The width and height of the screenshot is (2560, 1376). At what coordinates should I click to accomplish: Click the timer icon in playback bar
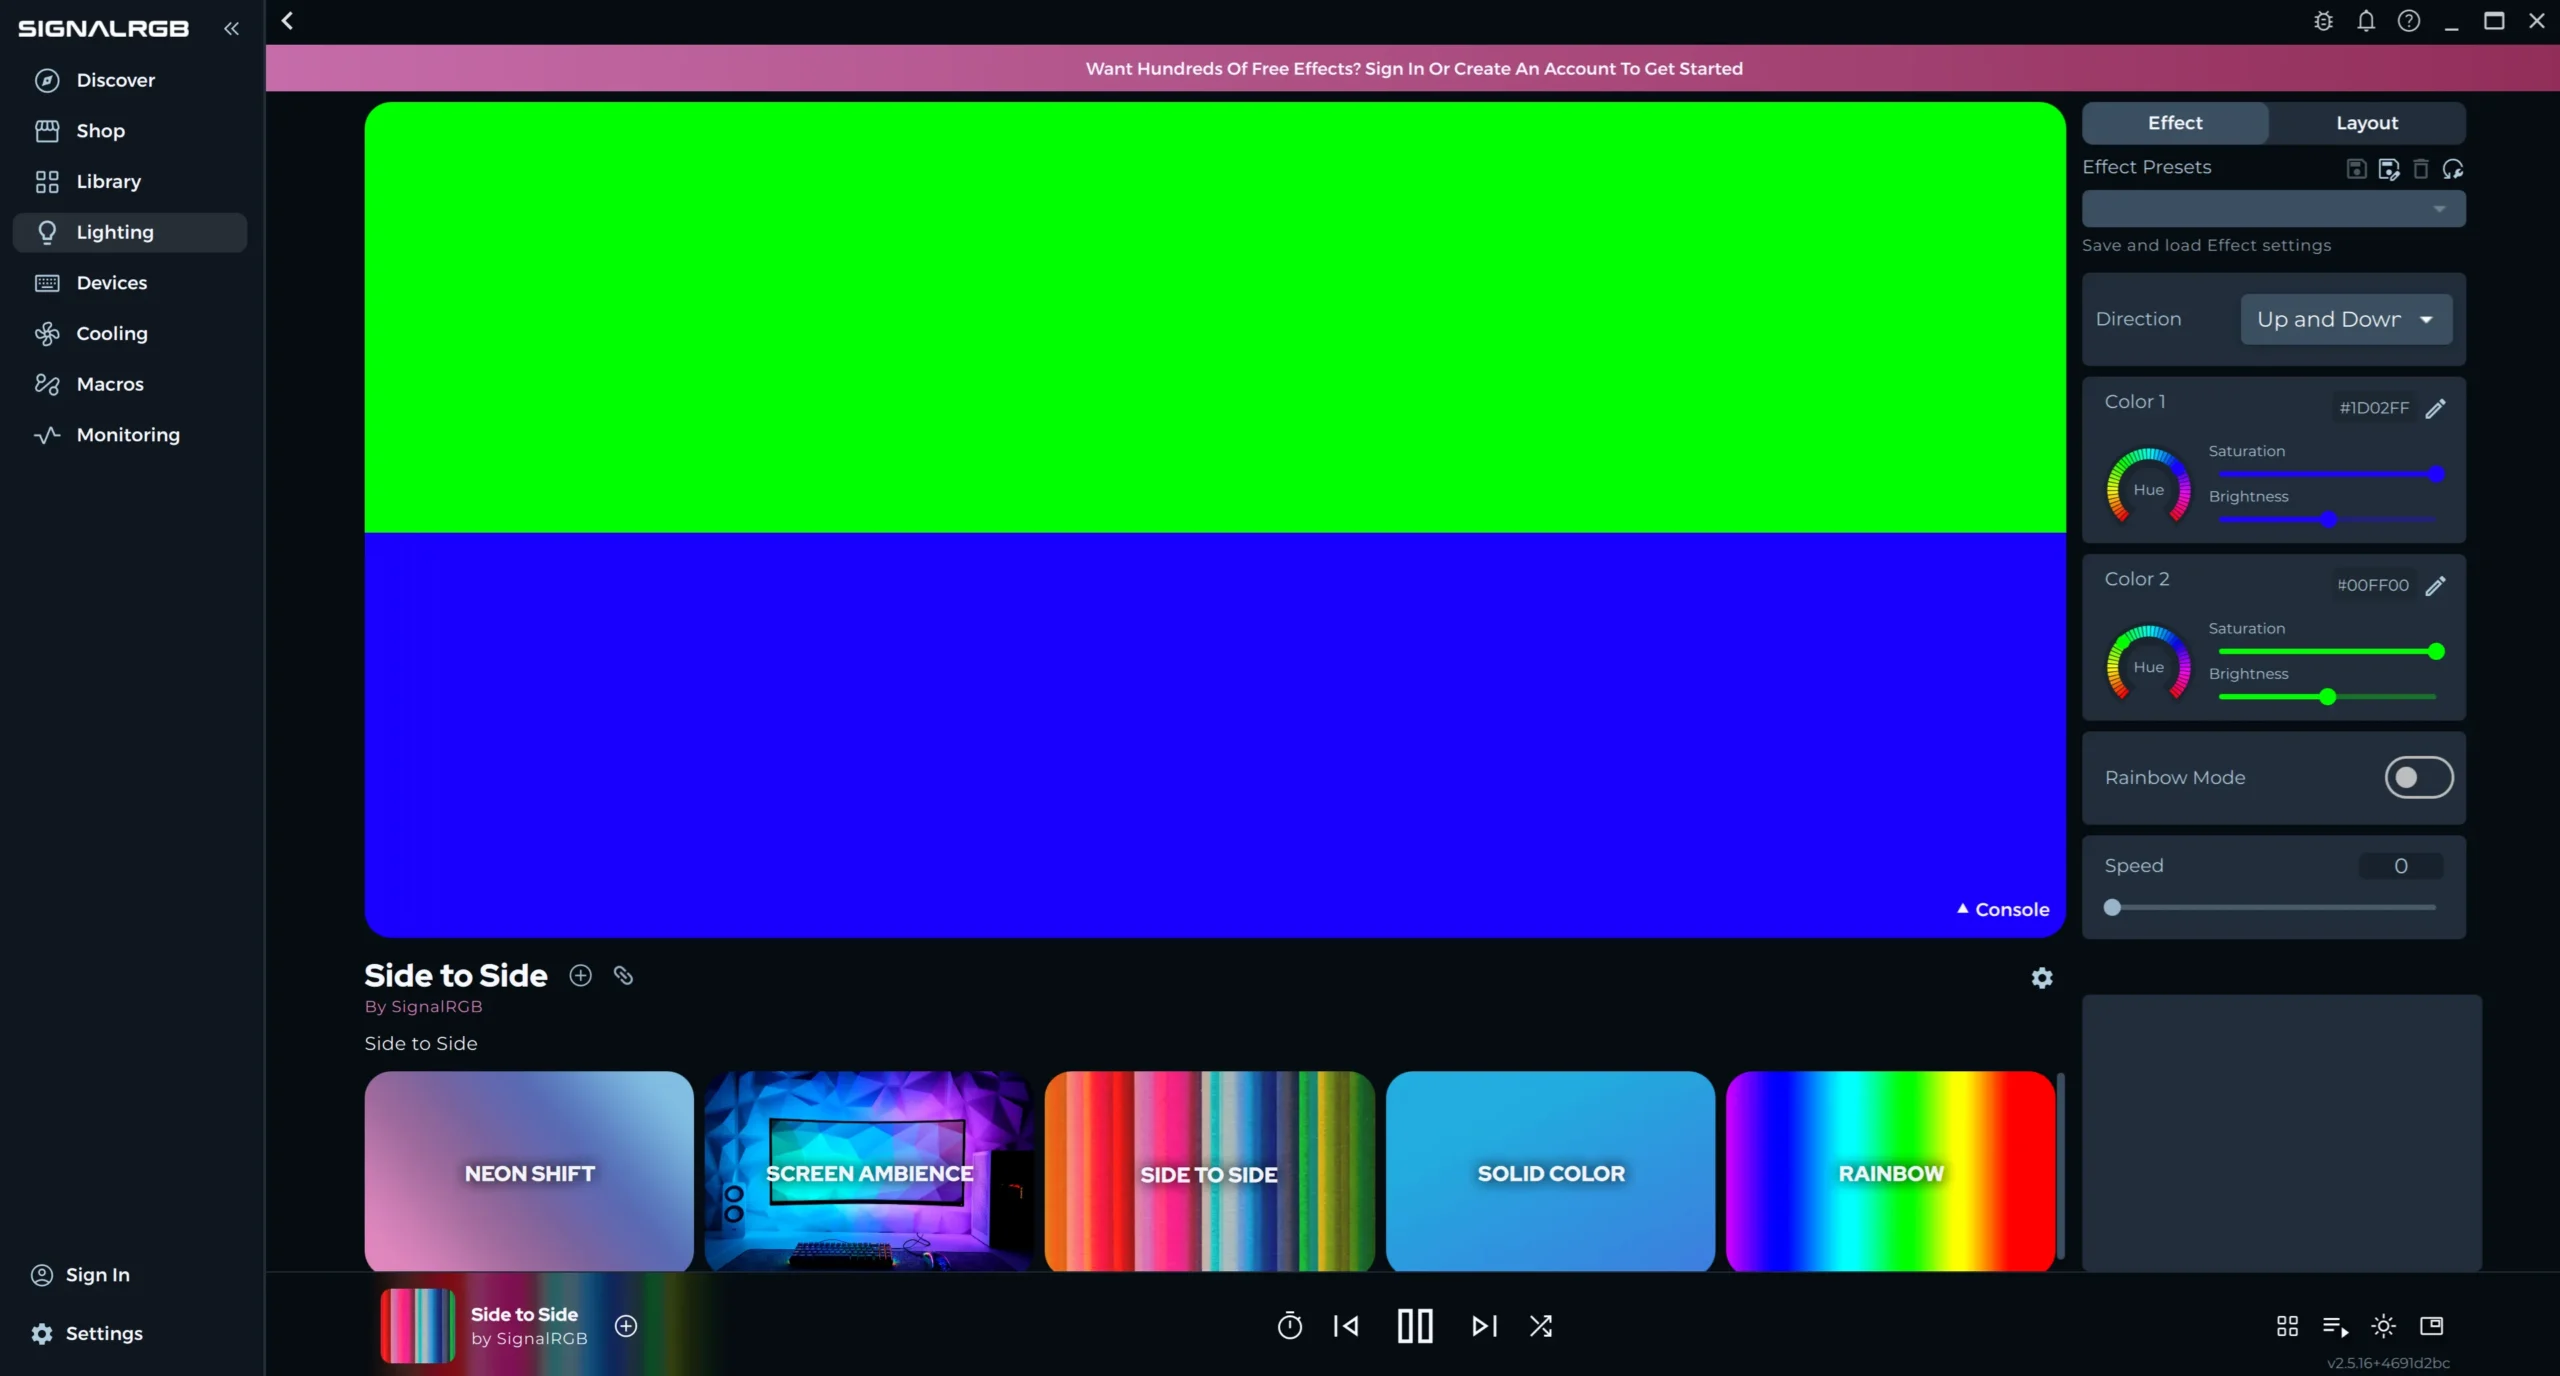point(1290,1326)
